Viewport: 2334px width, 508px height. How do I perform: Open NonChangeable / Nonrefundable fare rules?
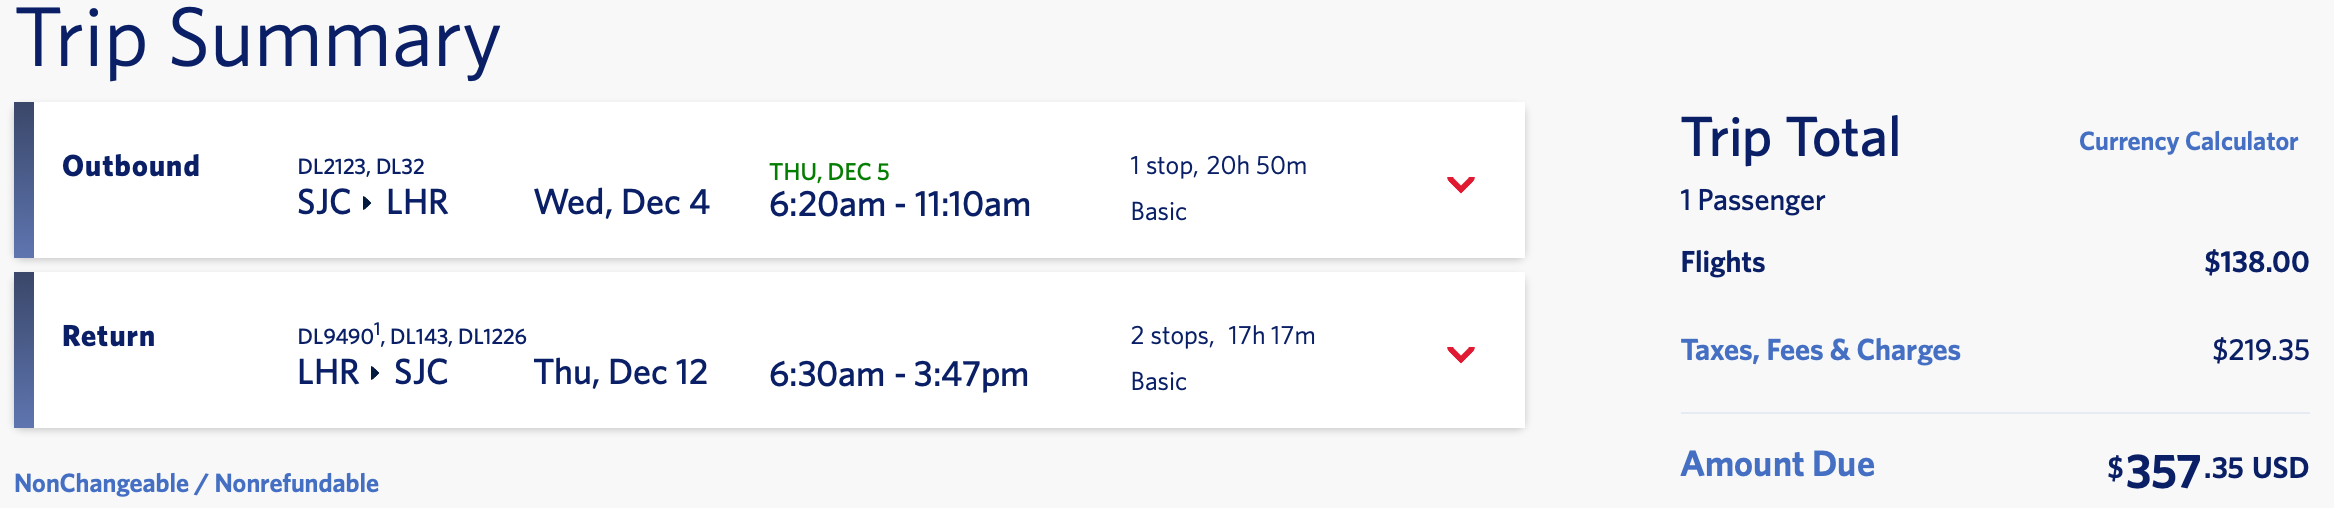(x=196, y=484)
